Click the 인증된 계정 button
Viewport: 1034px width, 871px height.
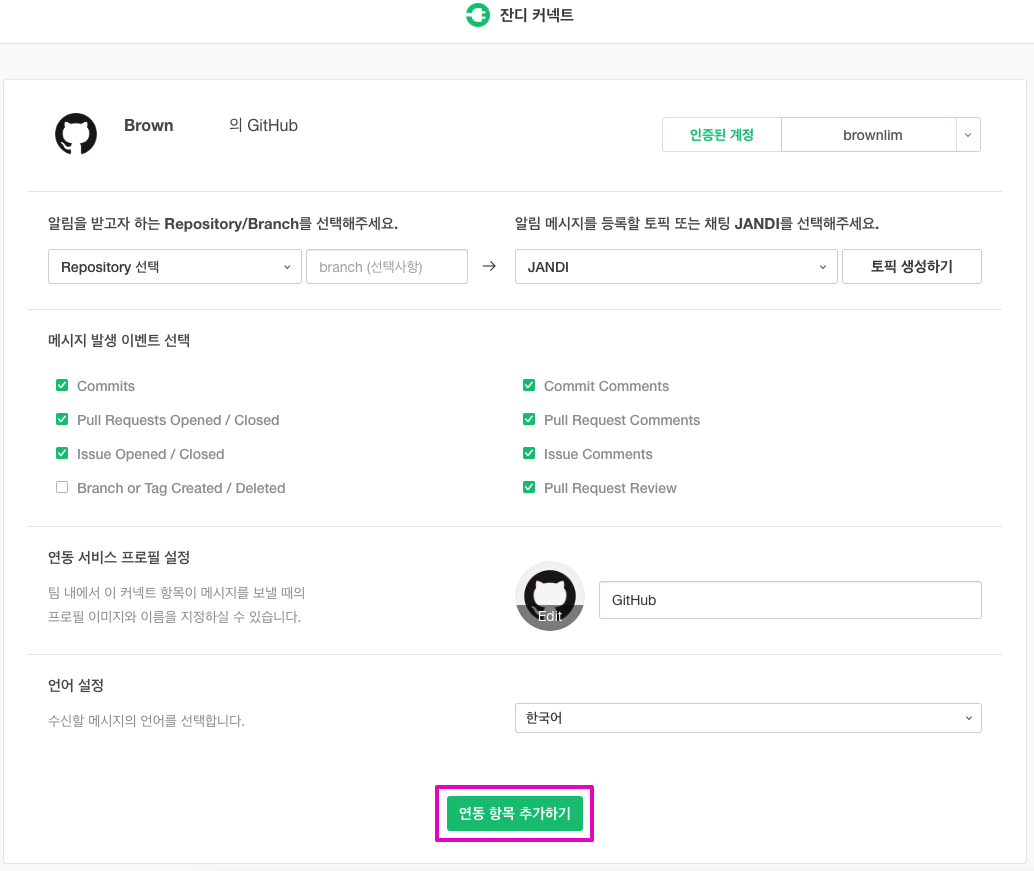[x=721, y=135]
